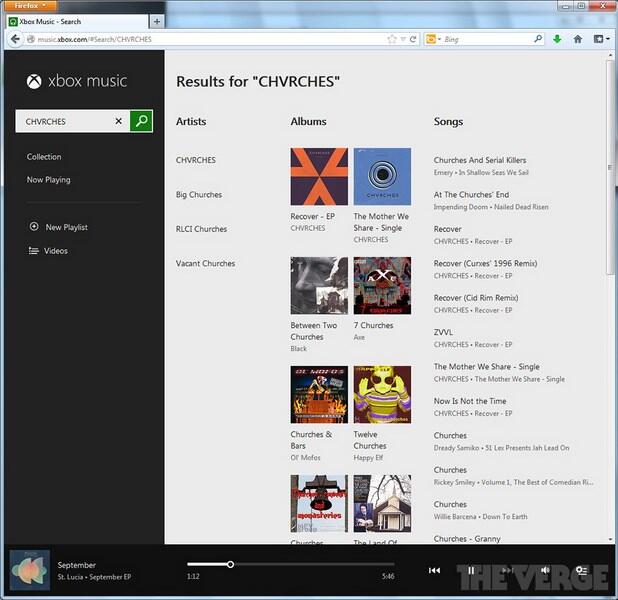Screen dimensions: 618x600
Task: Click the Bing search engine icon
Action: click(x=431, y=39)
